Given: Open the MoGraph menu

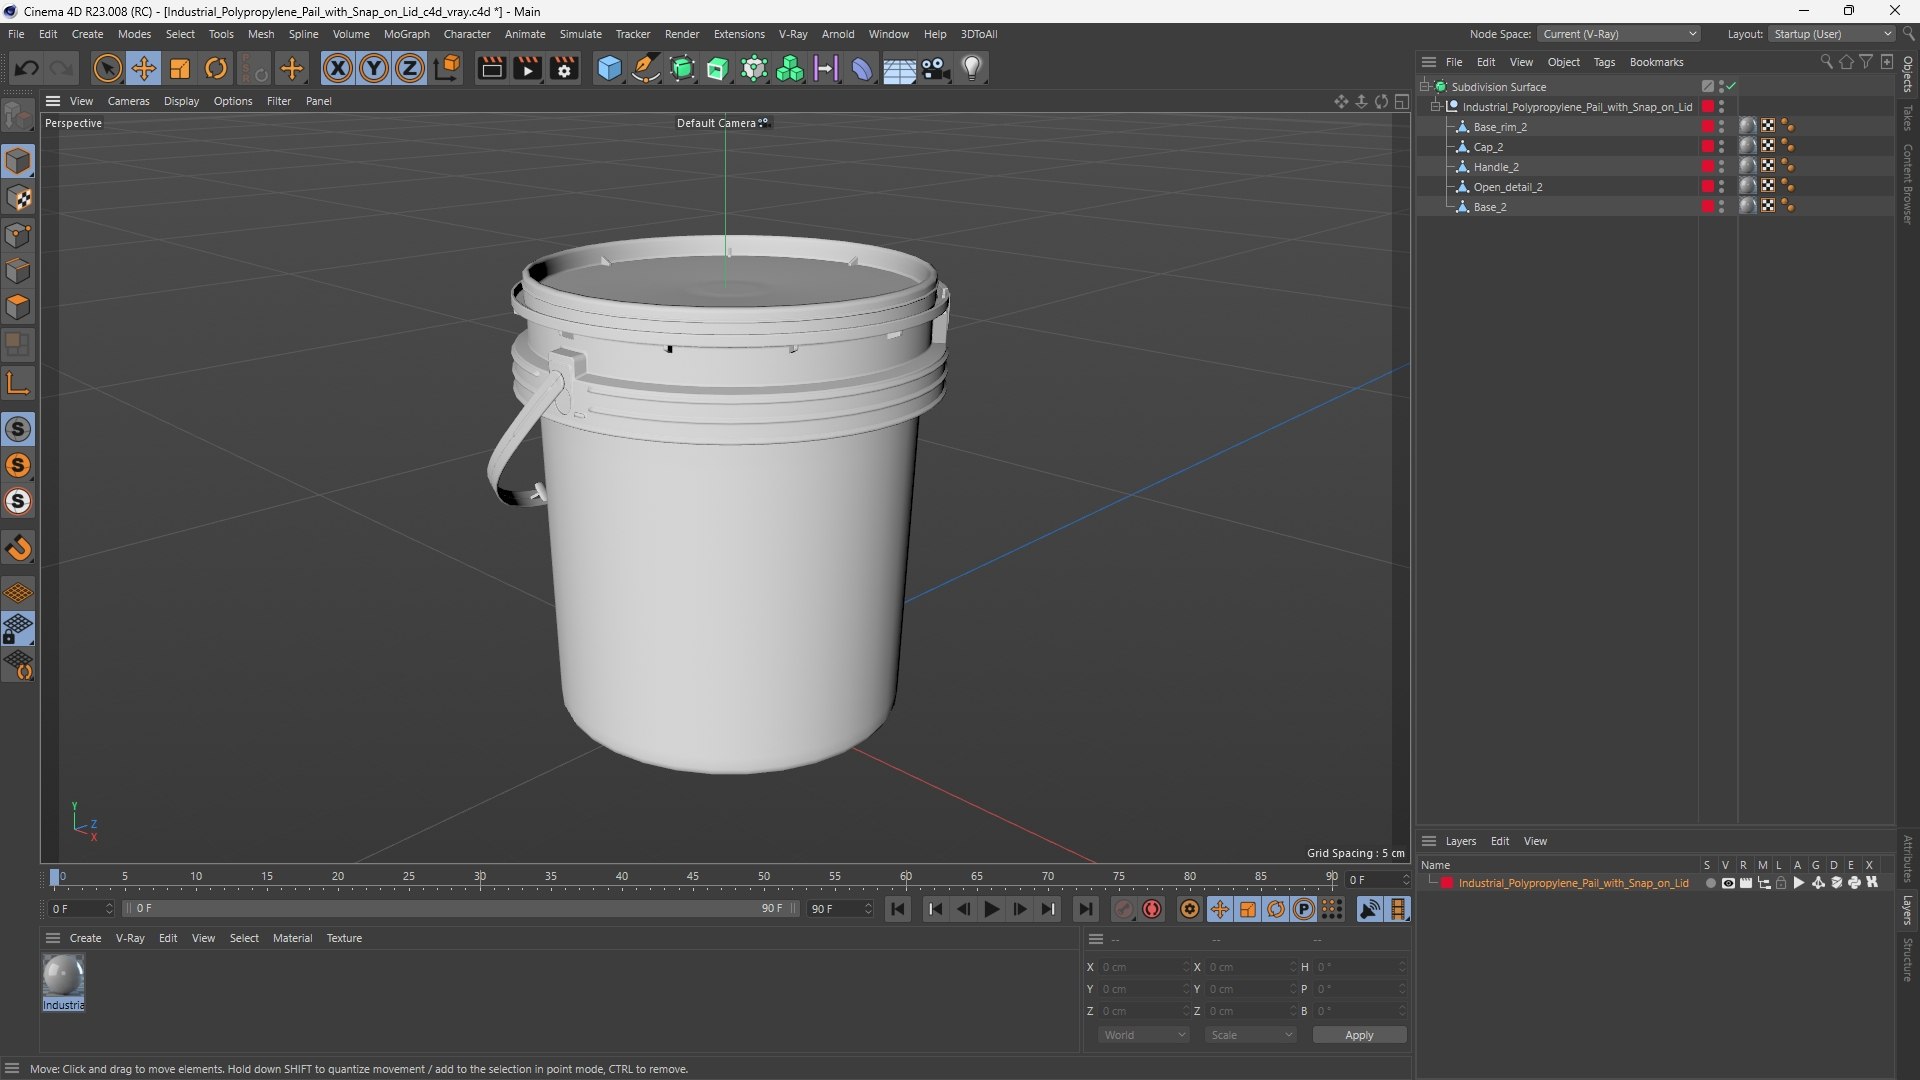Looking at the screenshot, I should click(406, 34).
